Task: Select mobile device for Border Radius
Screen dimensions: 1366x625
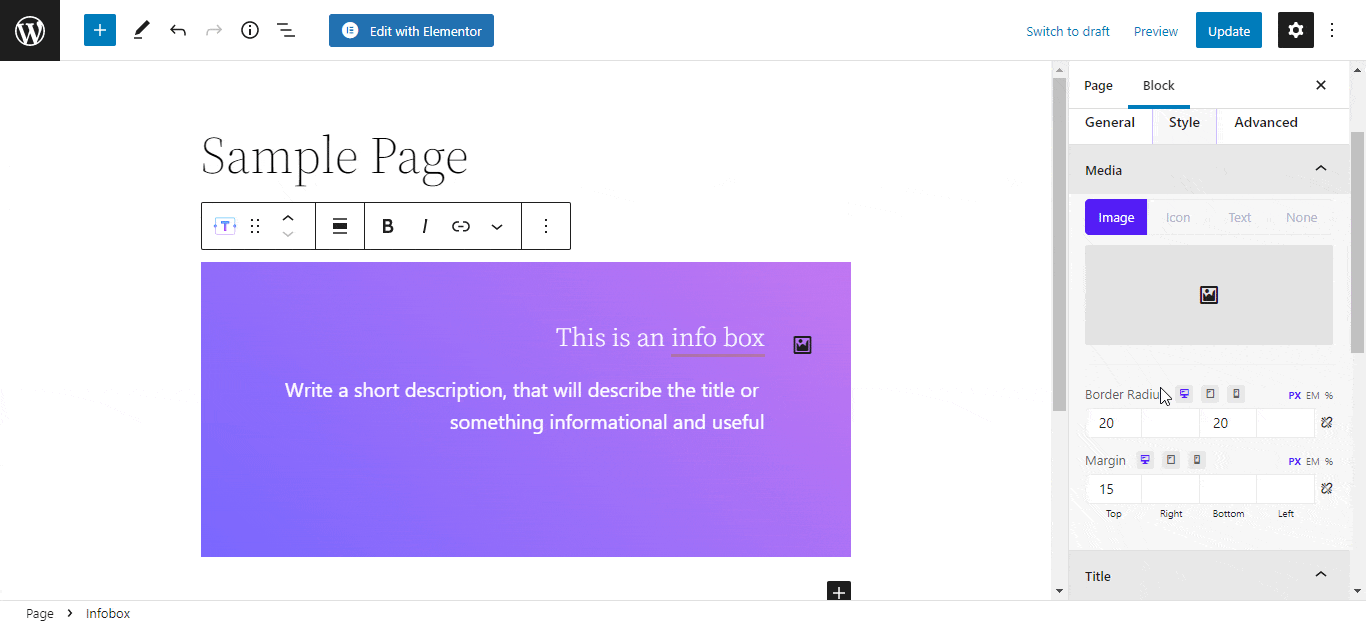Action: point(1236,394)
